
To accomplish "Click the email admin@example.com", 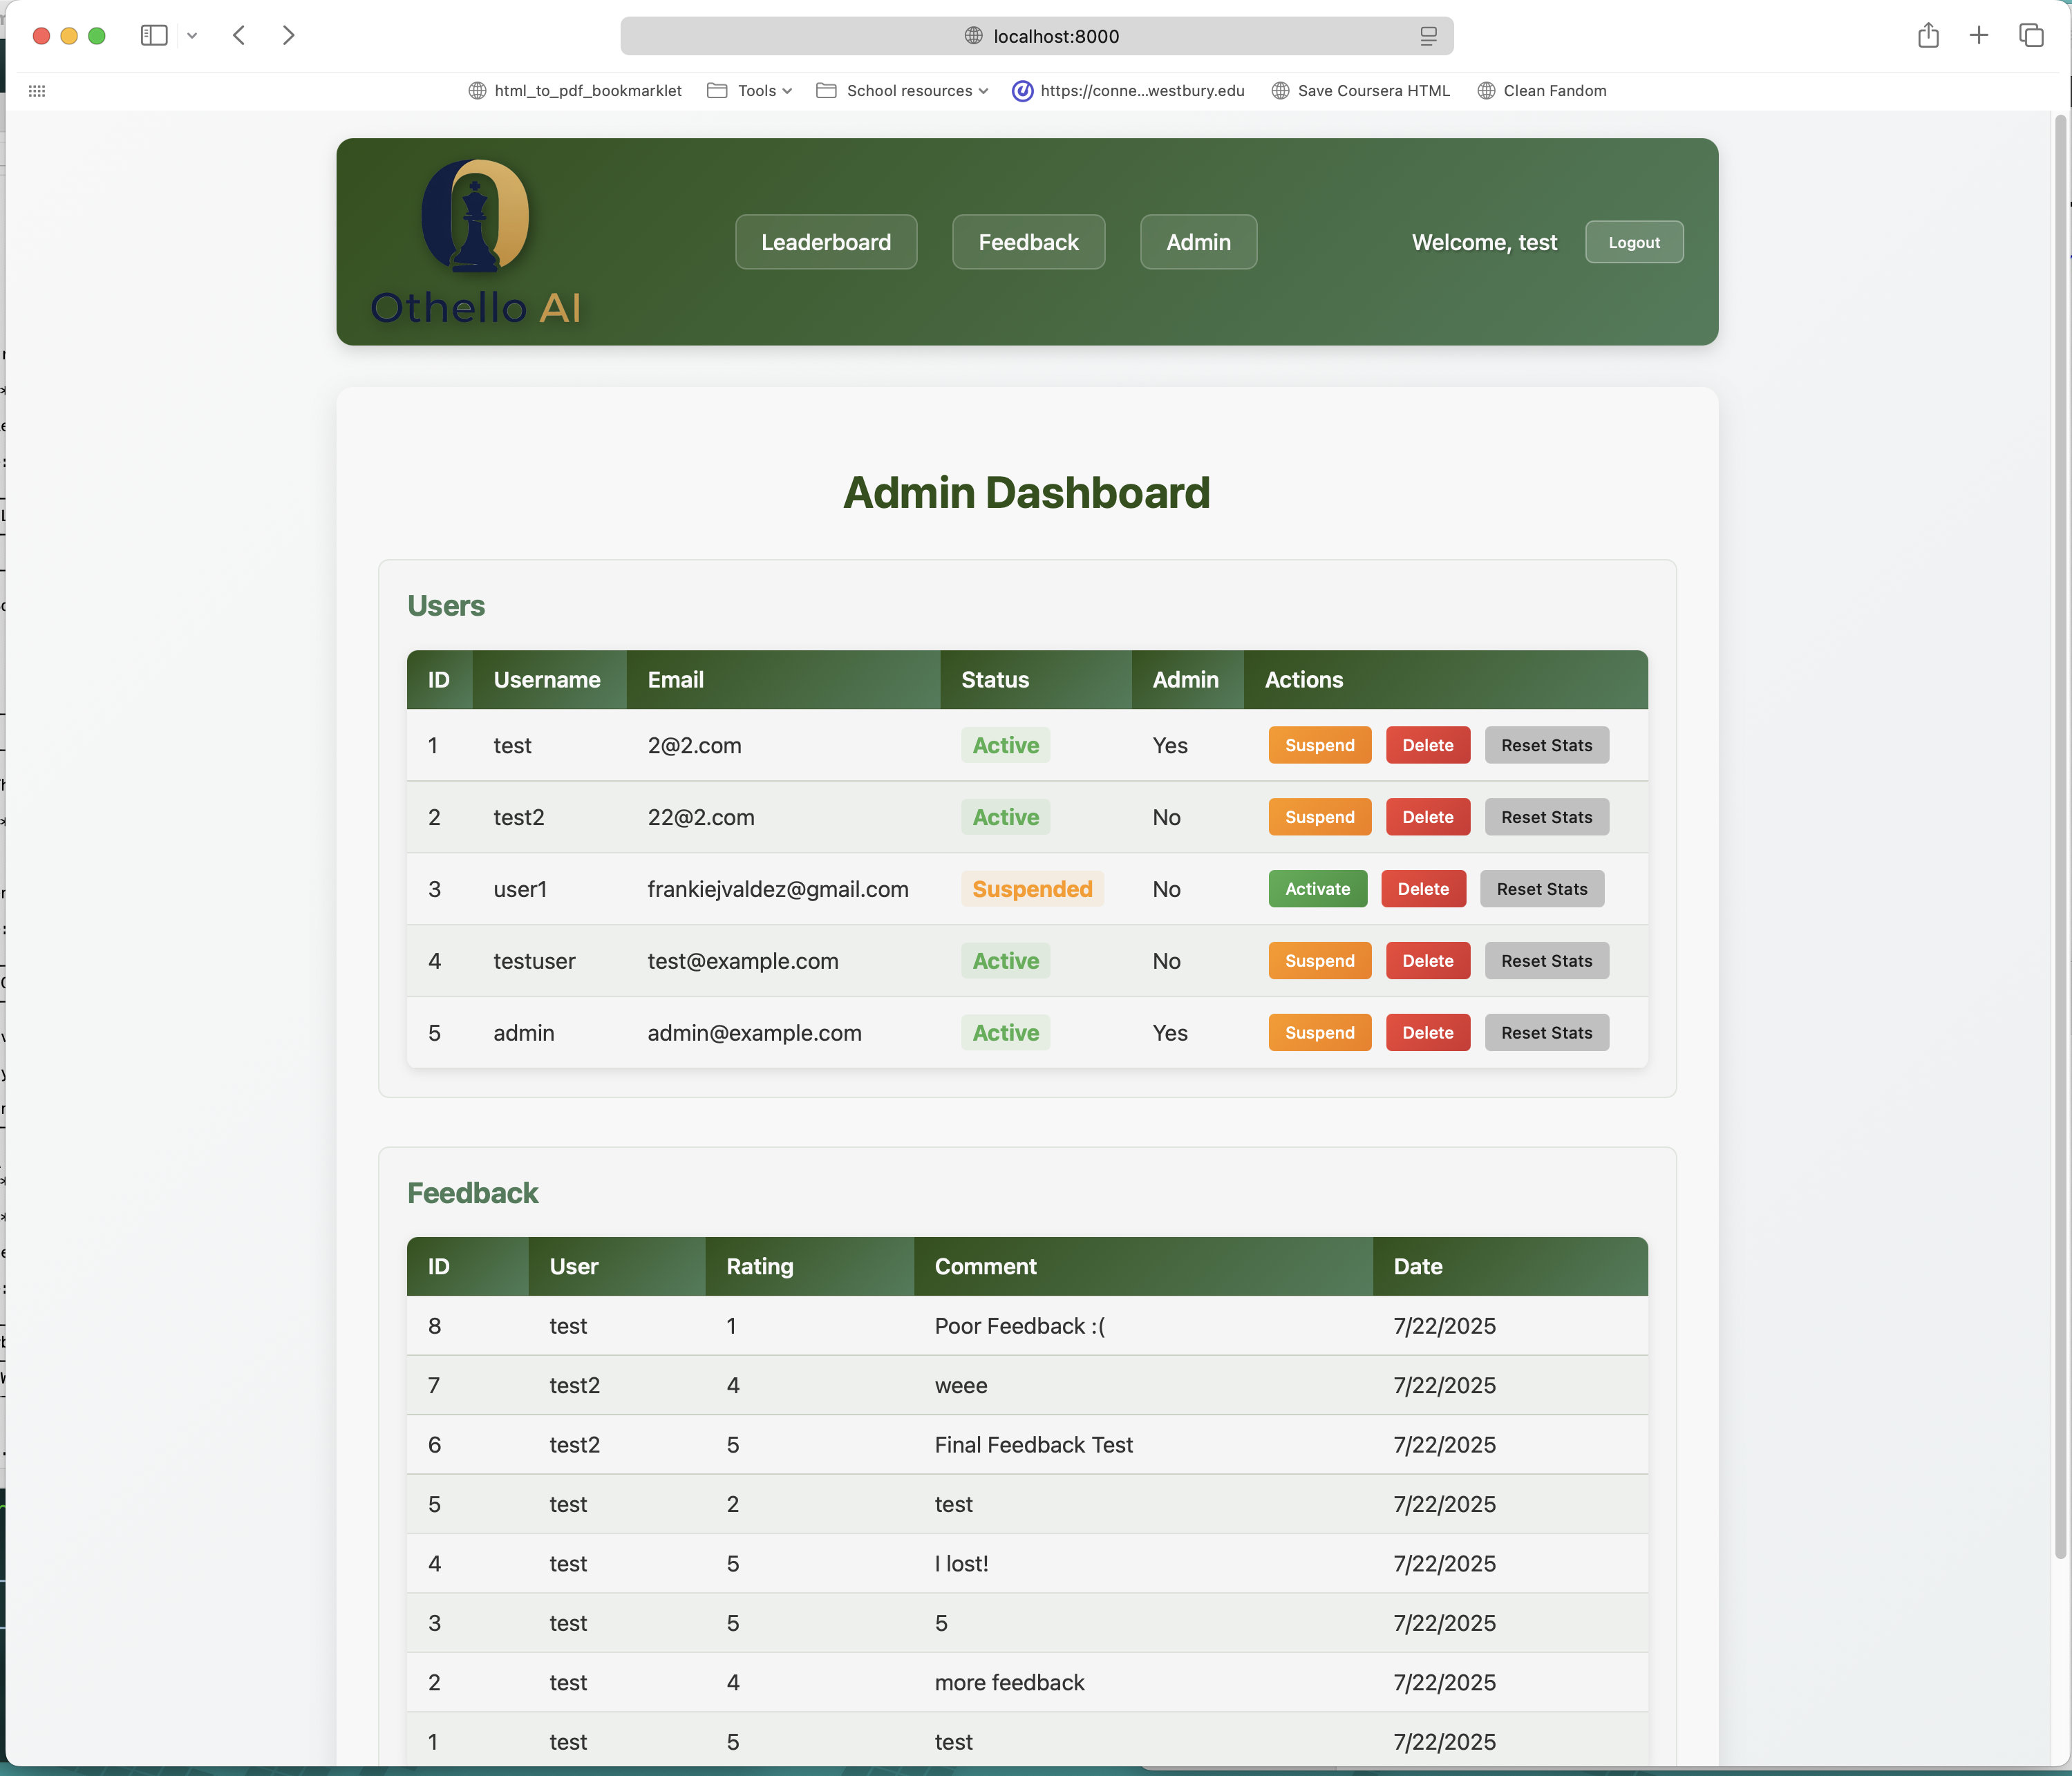I will point(754,1033).
